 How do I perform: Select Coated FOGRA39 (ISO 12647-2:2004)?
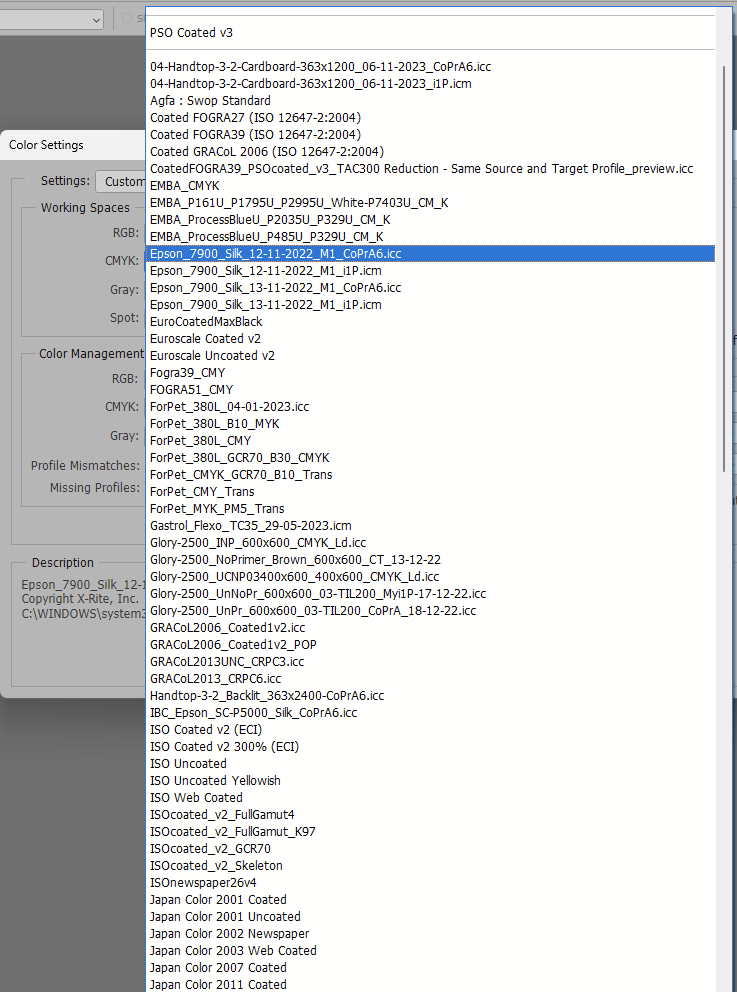430,135
